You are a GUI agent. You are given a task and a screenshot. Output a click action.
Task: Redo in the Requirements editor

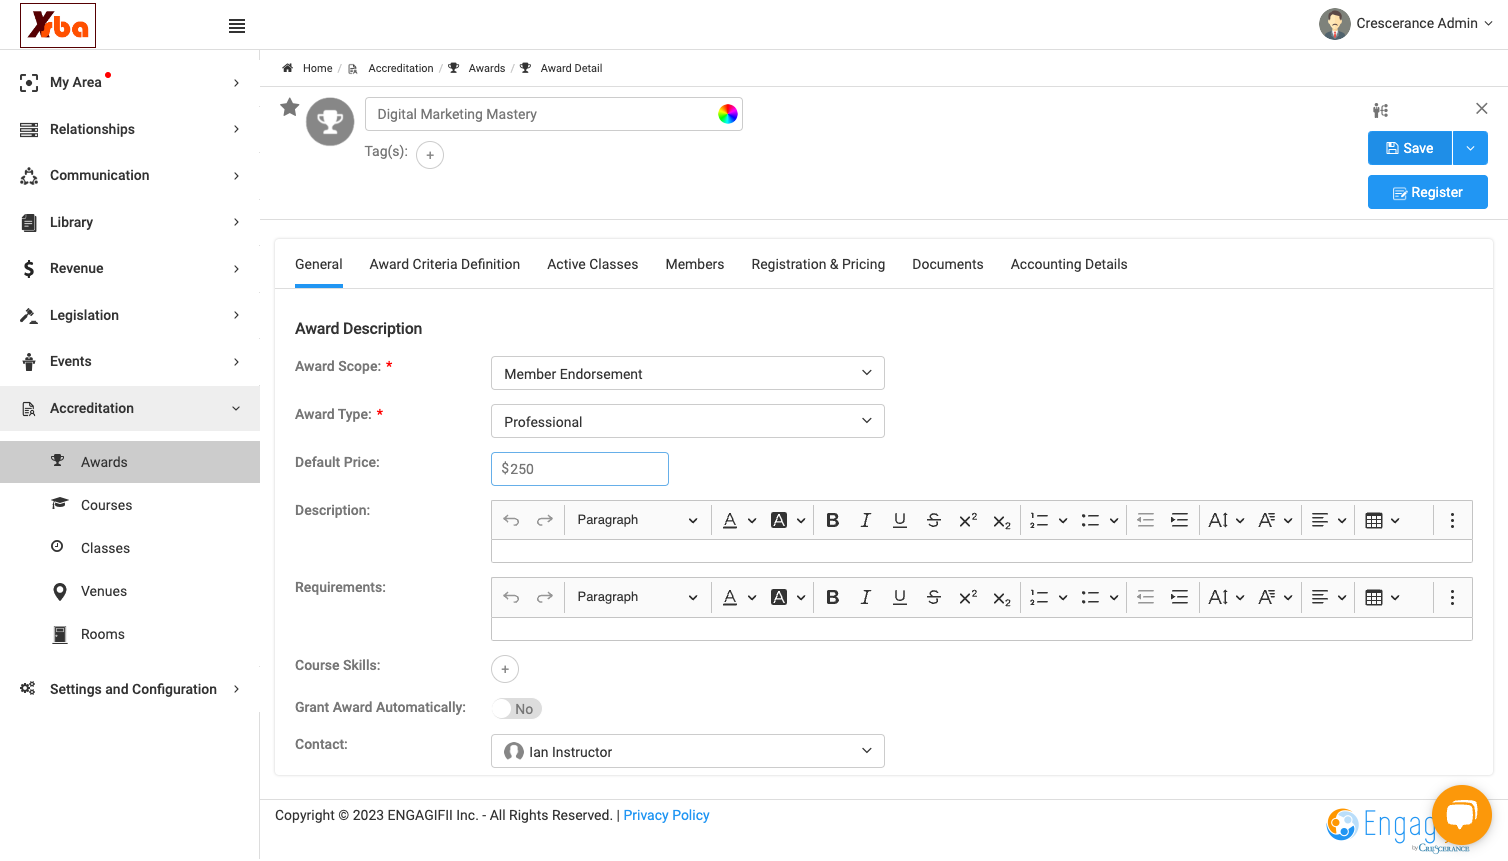click(x=545, y=597)
